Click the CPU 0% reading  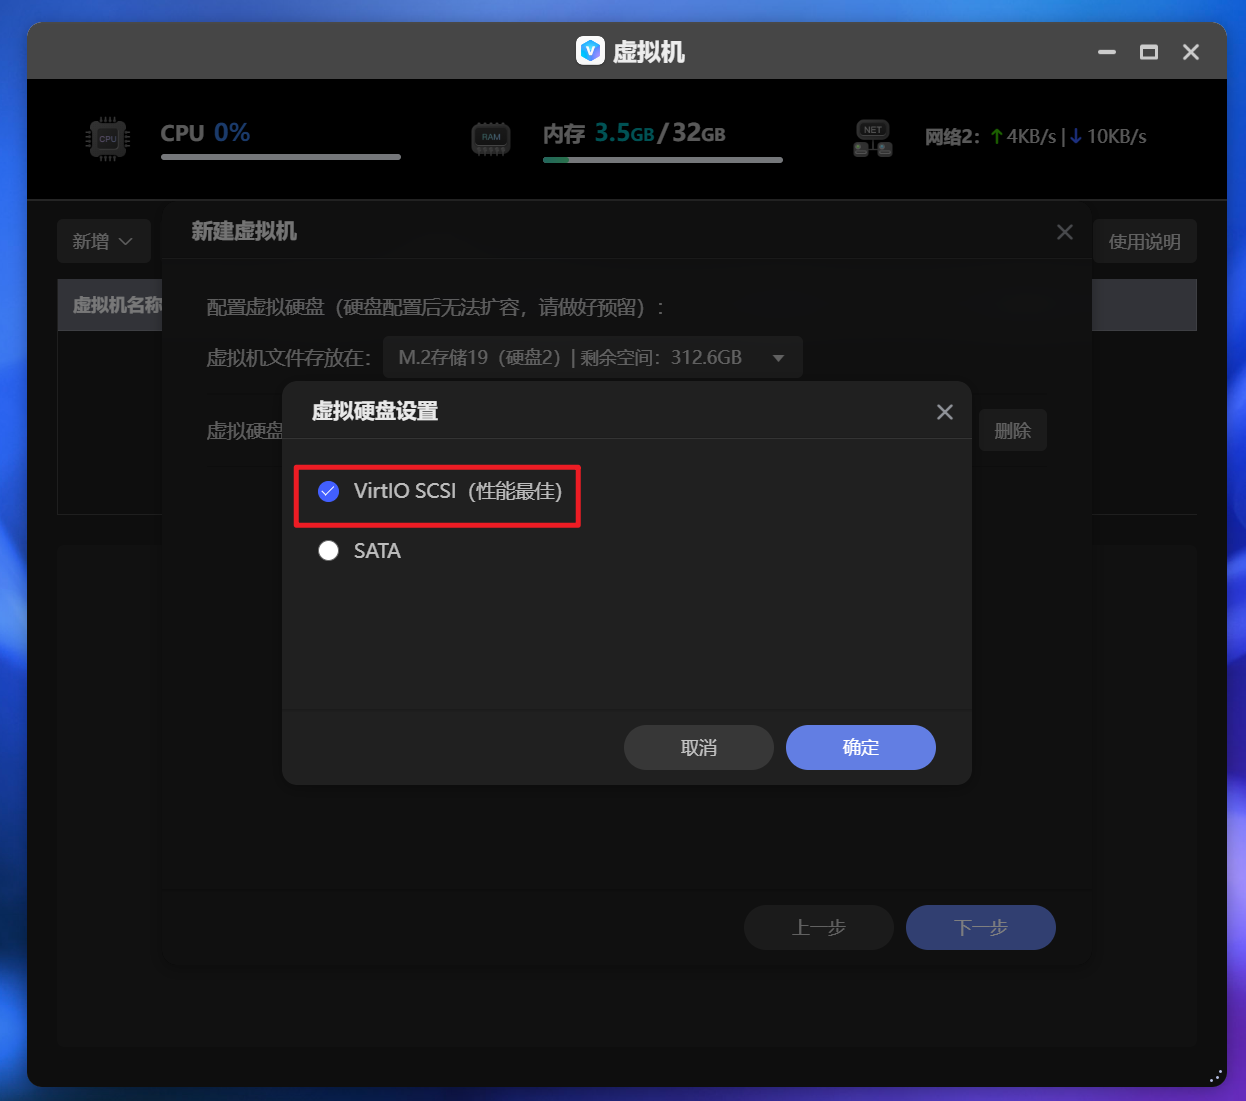coord(205,133)
